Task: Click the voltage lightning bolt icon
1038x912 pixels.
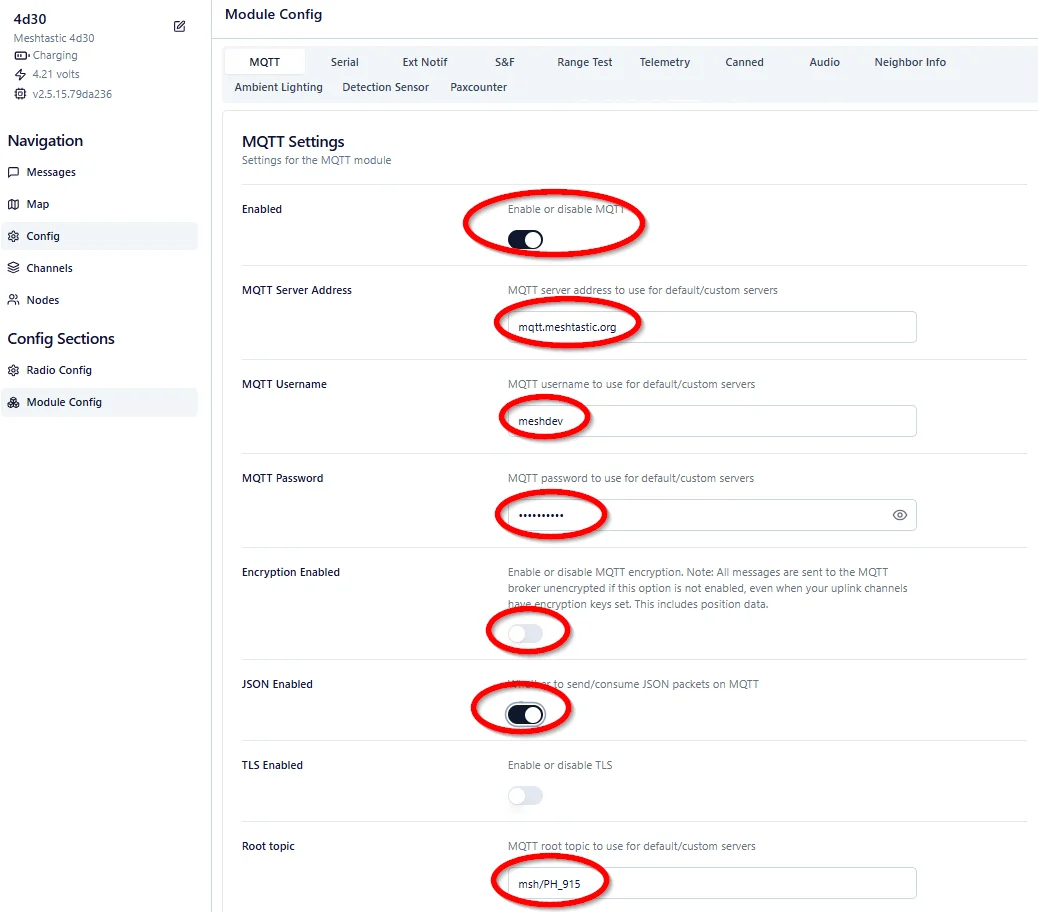Action: [x=21, y=74]
